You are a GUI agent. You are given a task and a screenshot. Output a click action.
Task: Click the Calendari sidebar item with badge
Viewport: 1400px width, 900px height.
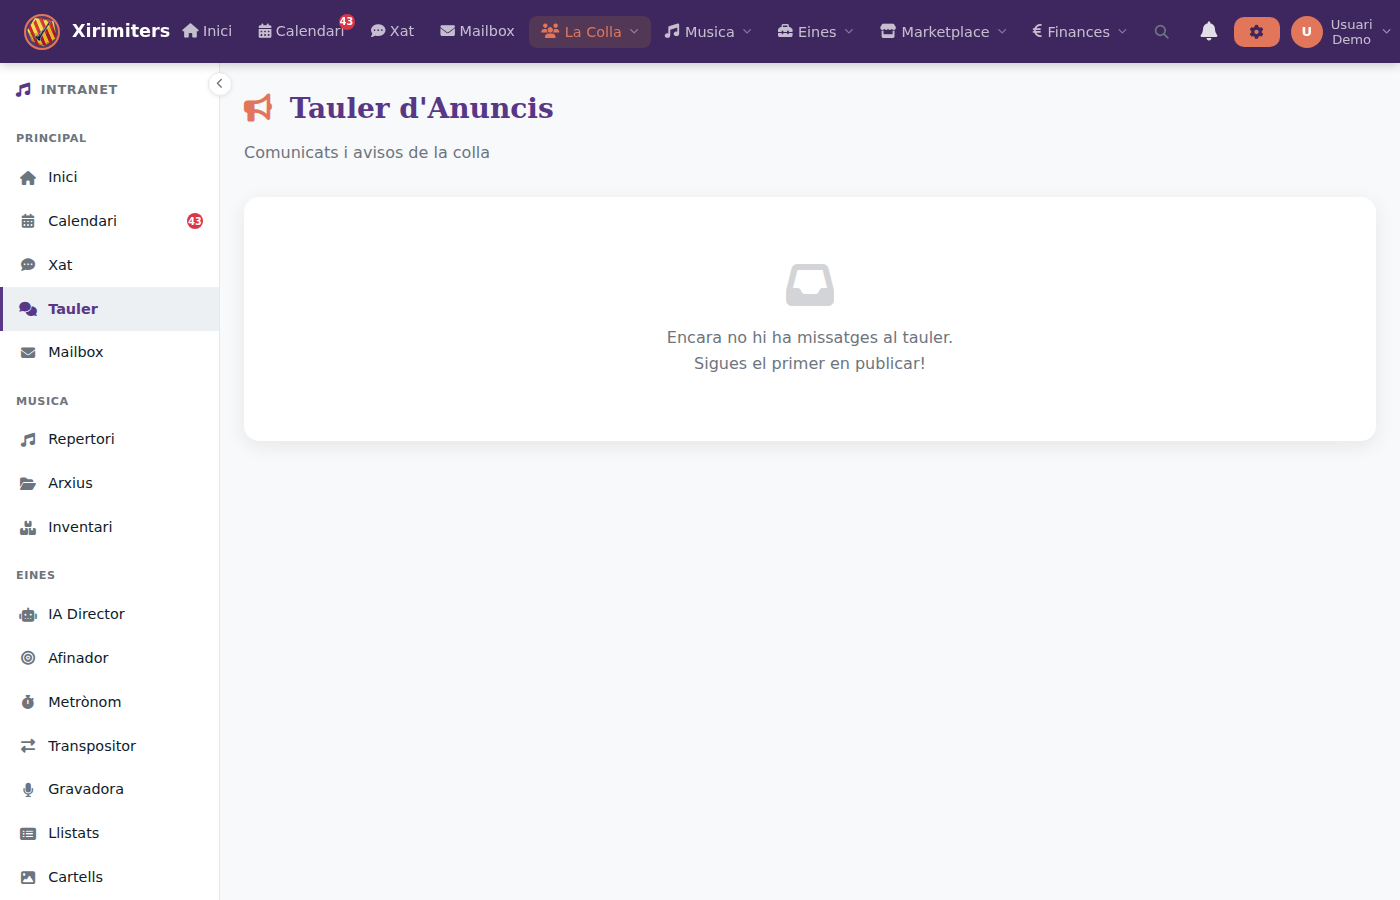point(82,221)
